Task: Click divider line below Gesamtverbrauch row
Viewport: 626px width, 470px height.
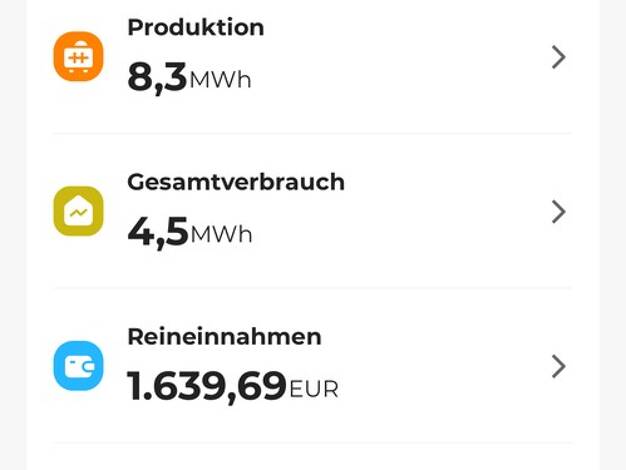Action: 312,288
